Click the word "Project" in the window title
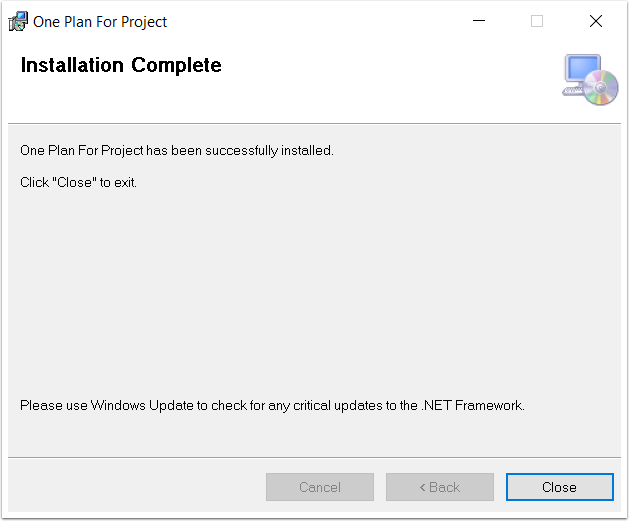The image size is (629, 521). (x=144, y=22)
